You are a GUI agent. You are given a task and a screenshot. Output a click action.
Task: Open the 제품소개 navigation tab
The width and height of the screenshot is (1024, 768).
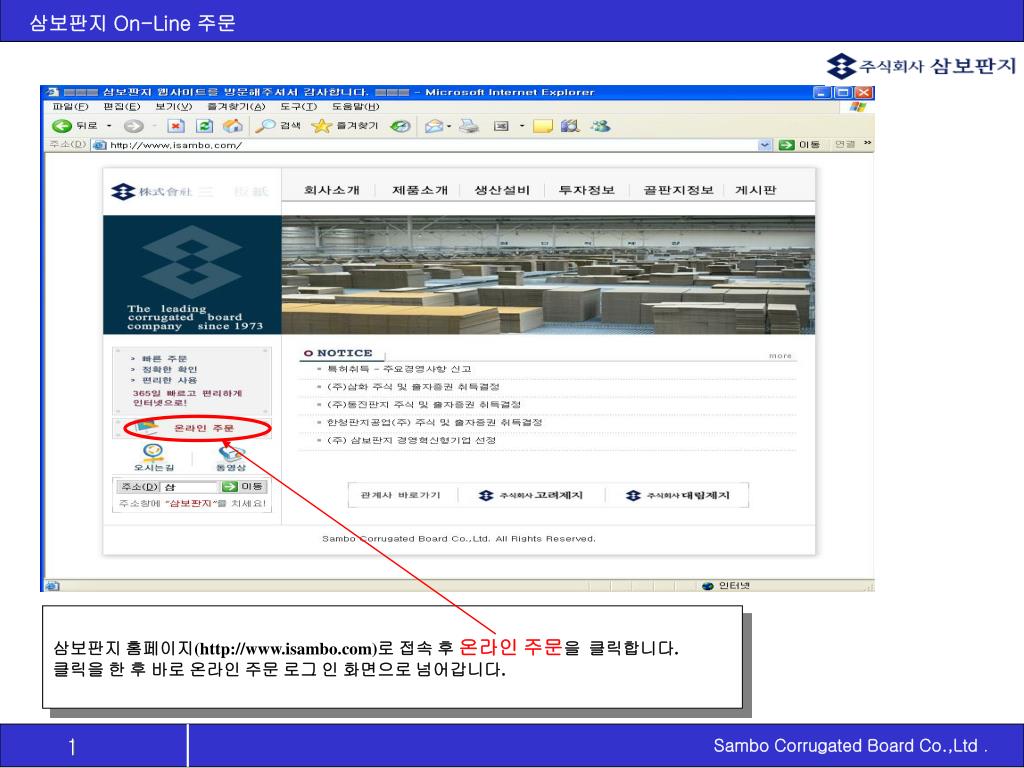point(420,190)
